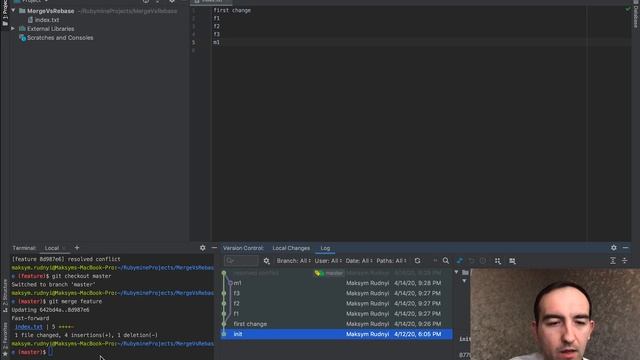Screen dimensions: 640x360
Task: Toggle the highlighted blue log toolbar icon
Action: (460, 261)
